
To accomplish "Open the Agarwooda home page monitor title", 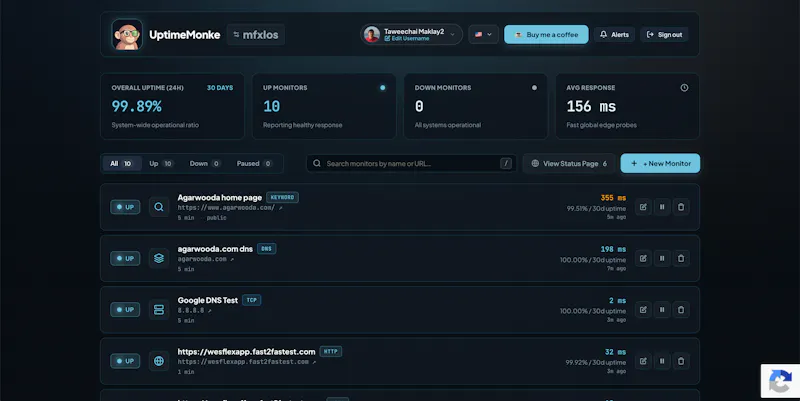I will click(219, 197).
